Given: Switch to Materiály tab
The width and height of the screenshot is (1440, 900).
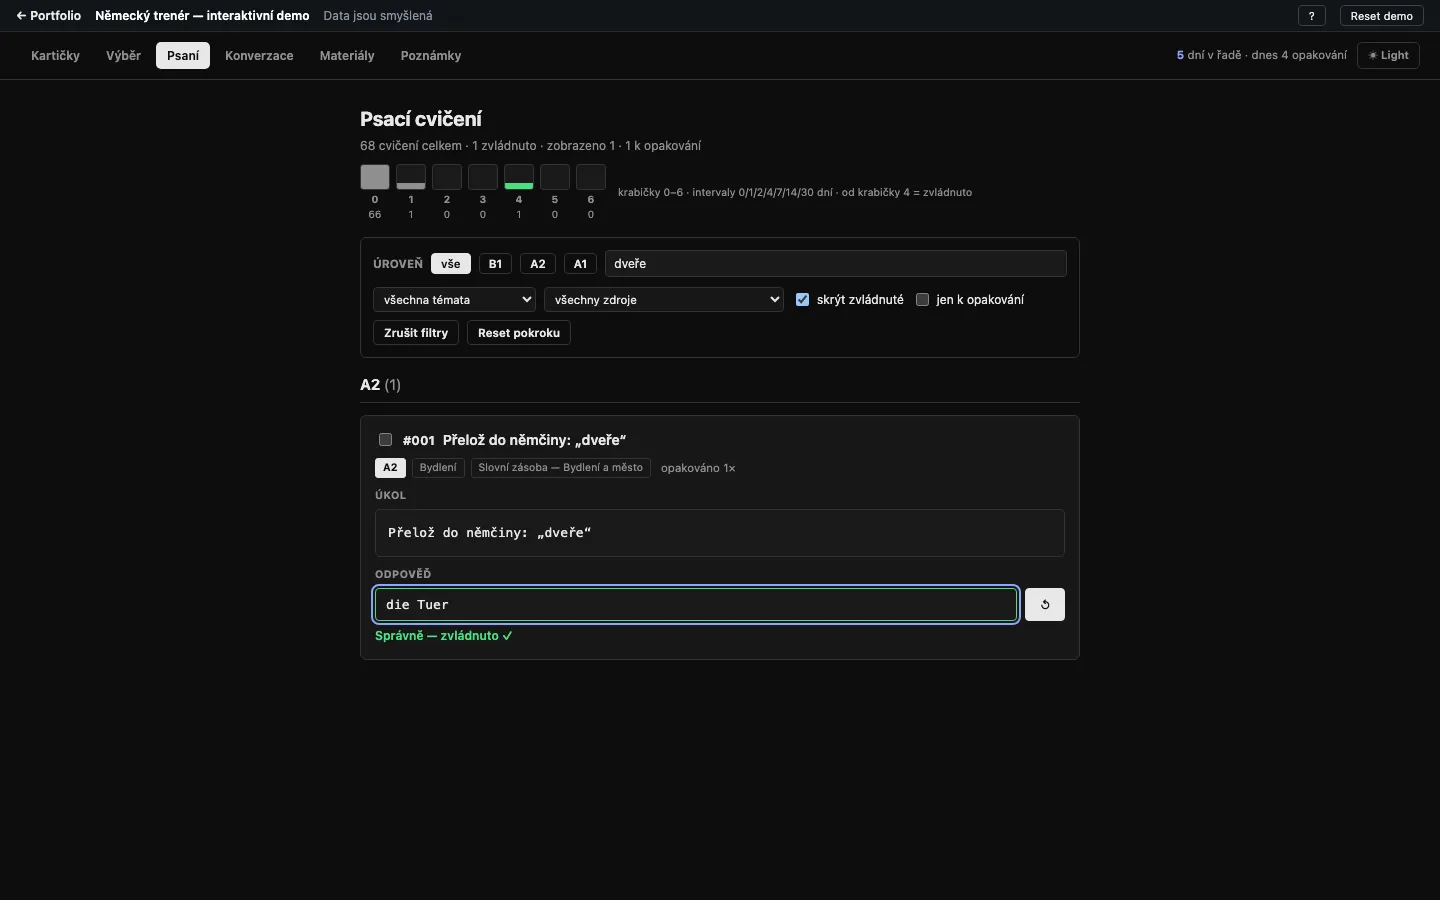Looking at the screenshot, I should pos(347,56).
